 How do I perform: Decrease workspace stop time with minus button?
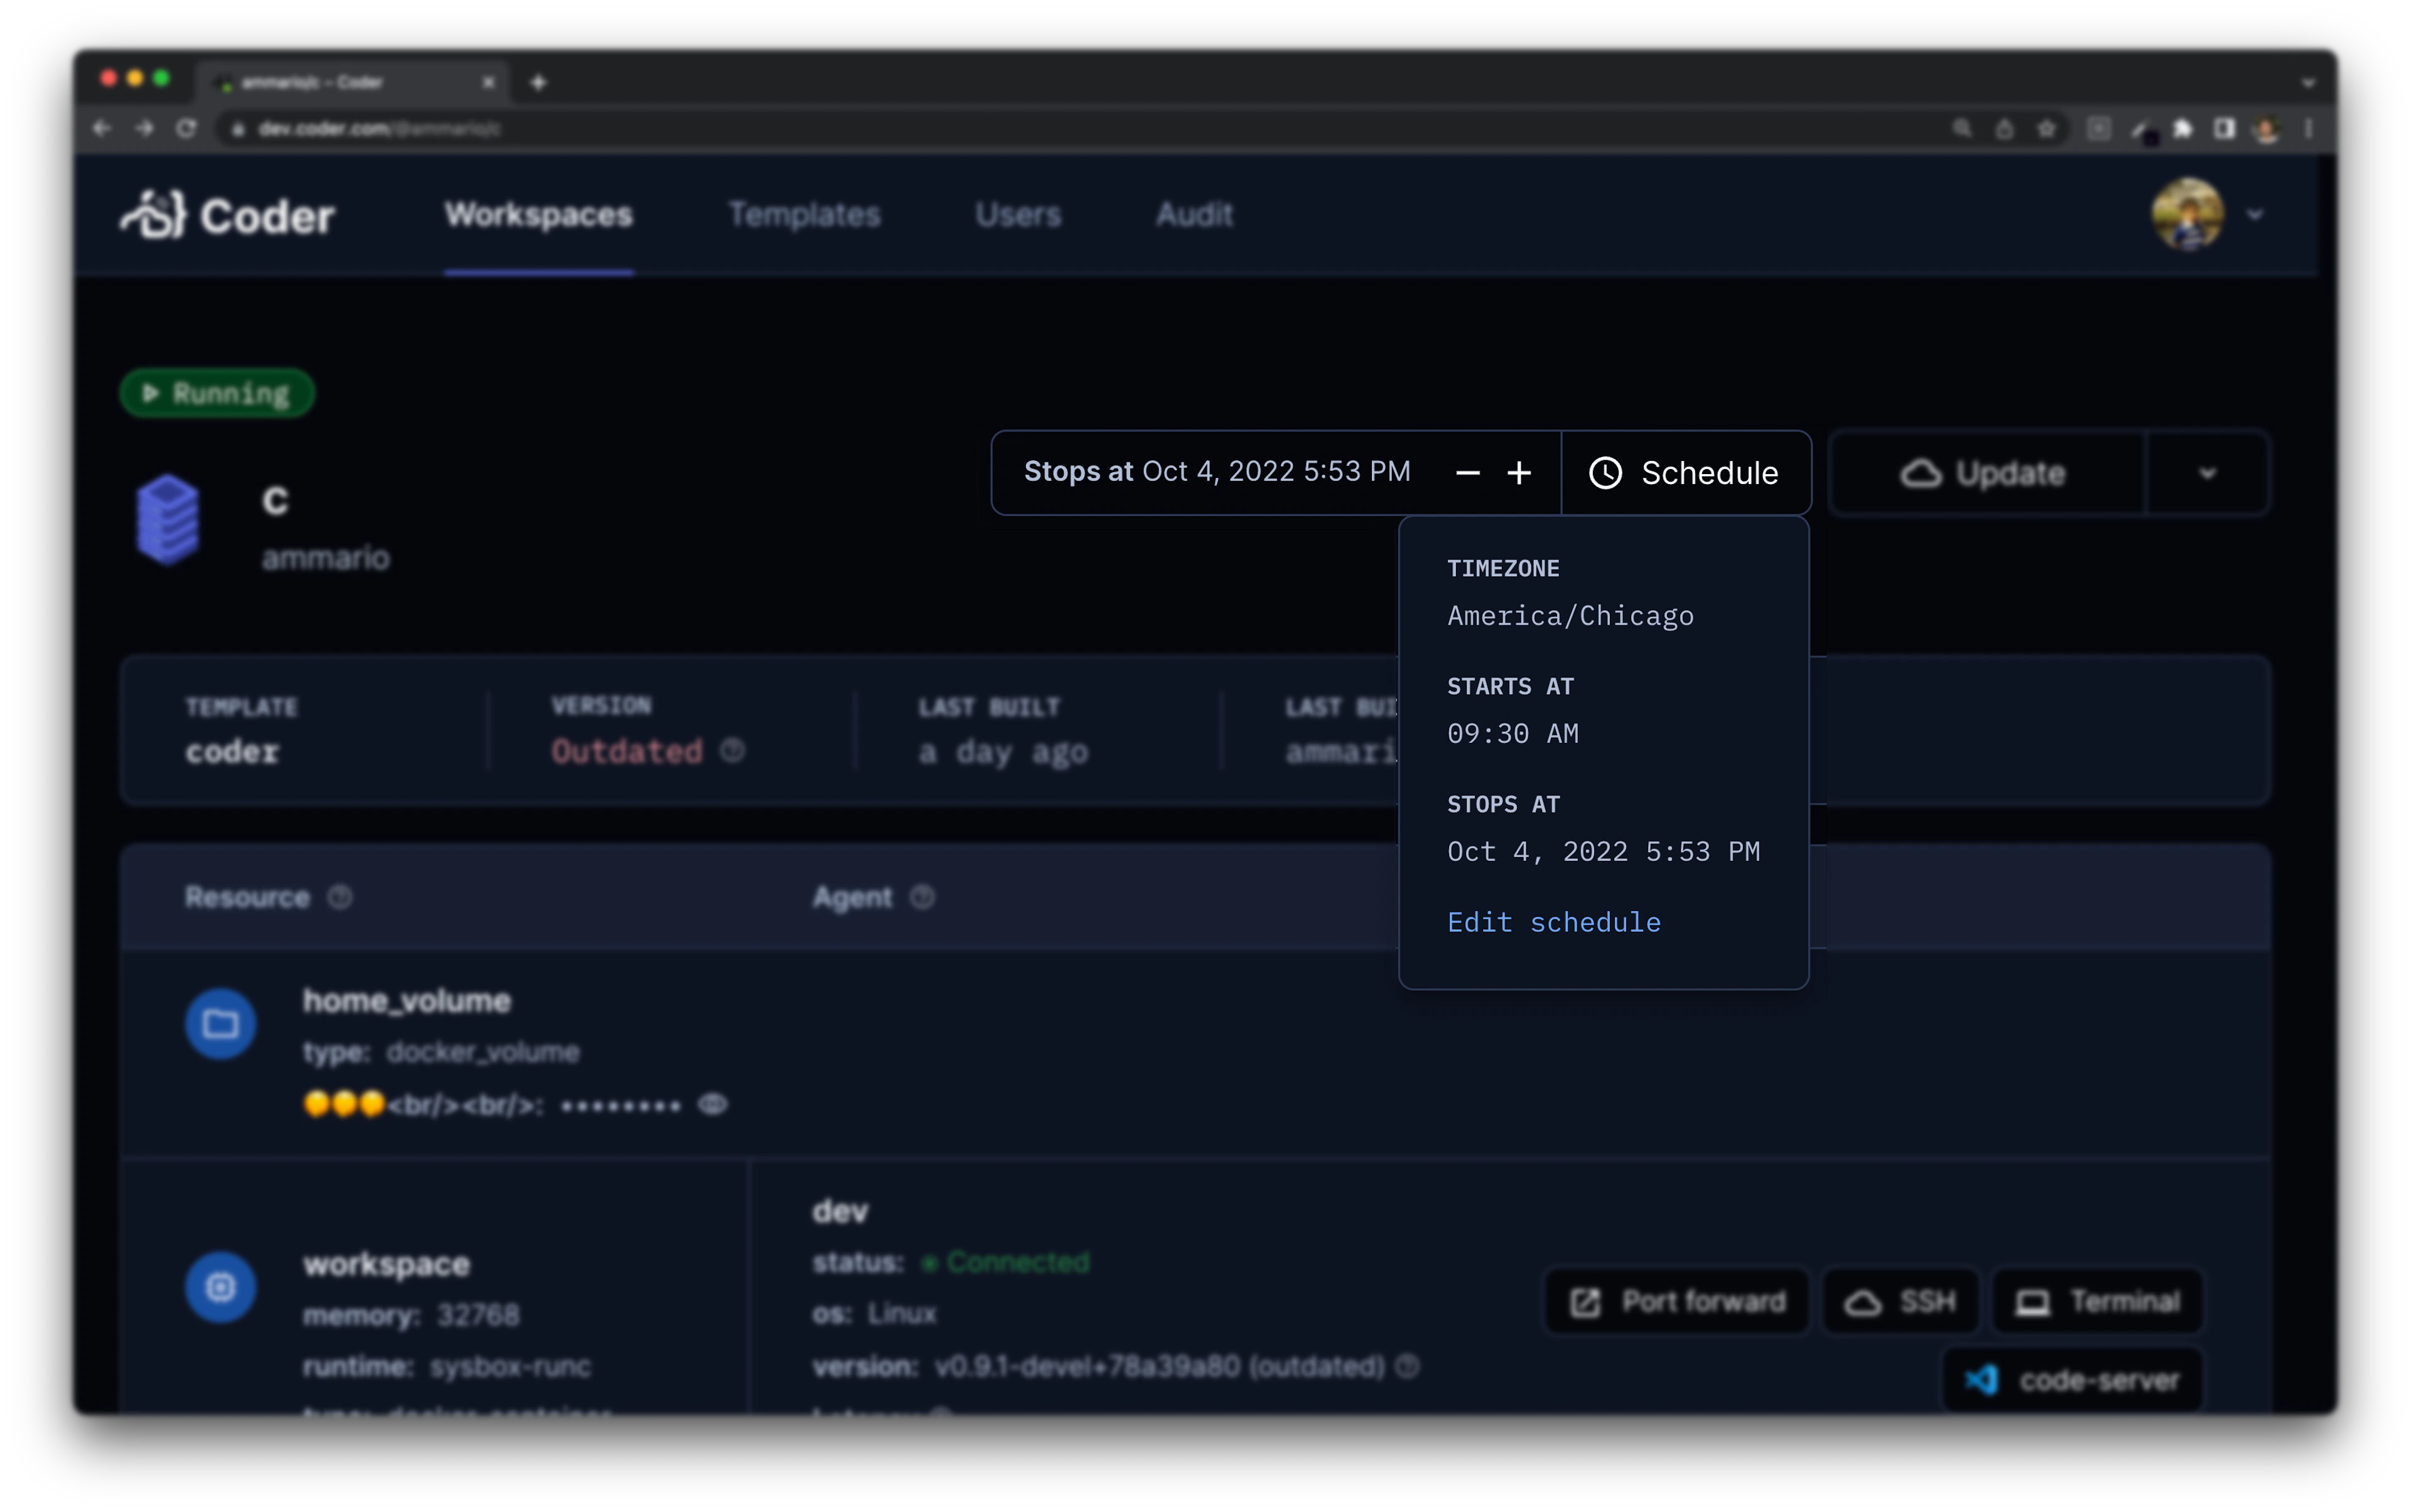[1467, 473]
